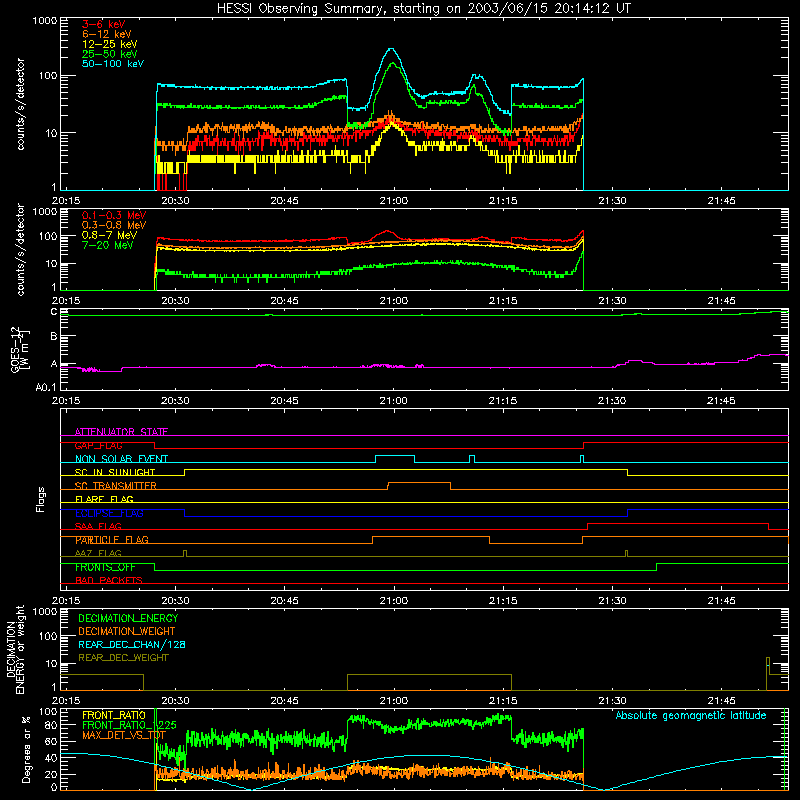Click the raised SAA_FLAG segment after 21:26

tap(678, 523)
